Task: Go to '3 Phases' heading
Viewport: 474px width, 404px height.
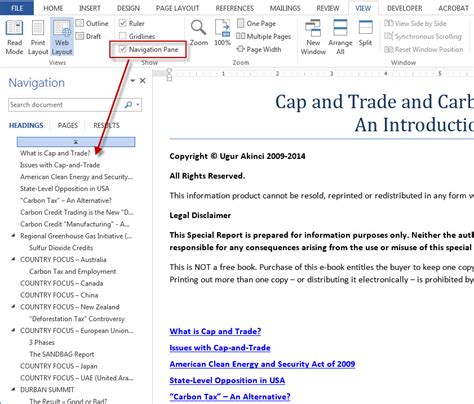Action: tap(42, 342)
